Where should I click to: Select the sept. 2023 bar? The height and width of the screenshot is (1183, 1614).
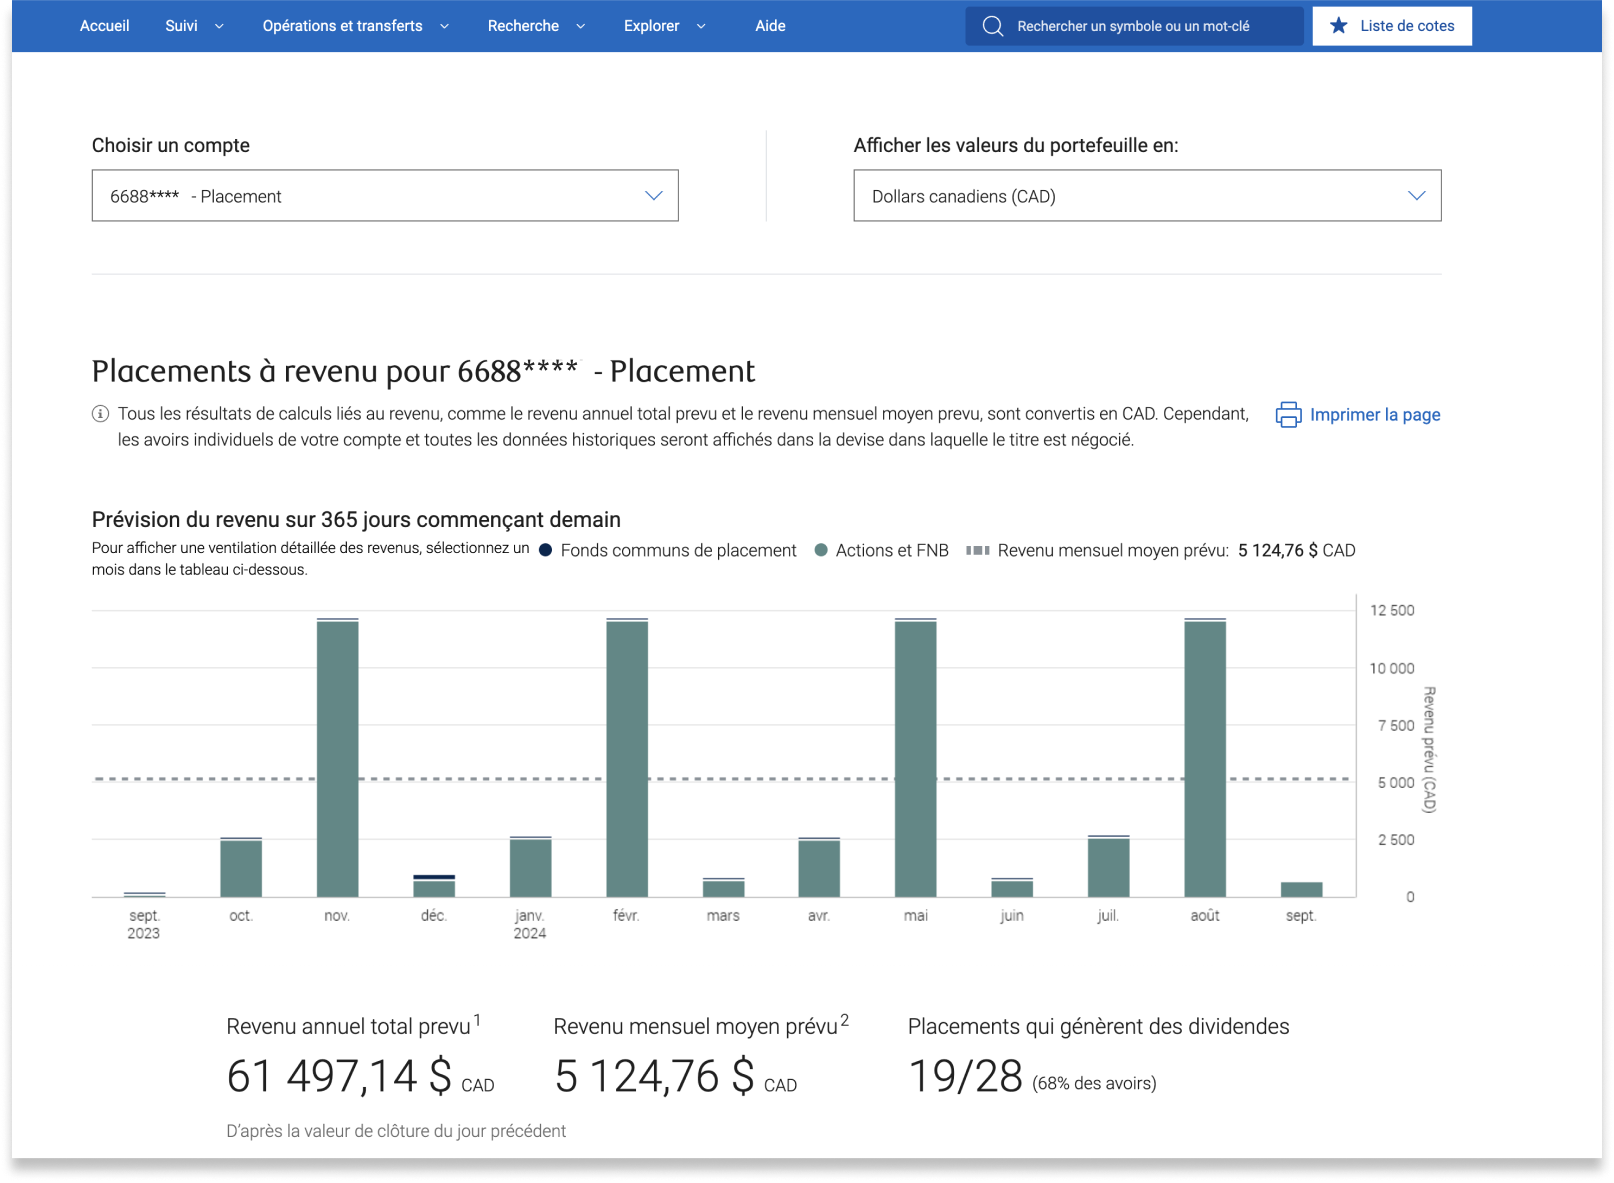coord(145,894)
